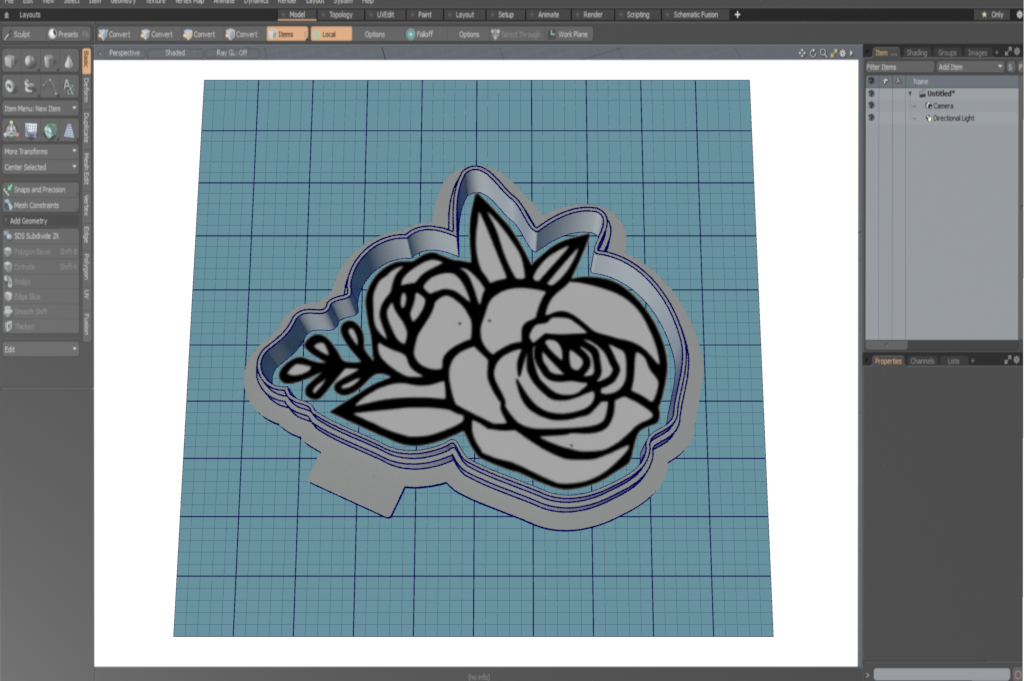Click the viewport rotate icon
Screen dimensions: 1024x681
(x=813, y=52)
